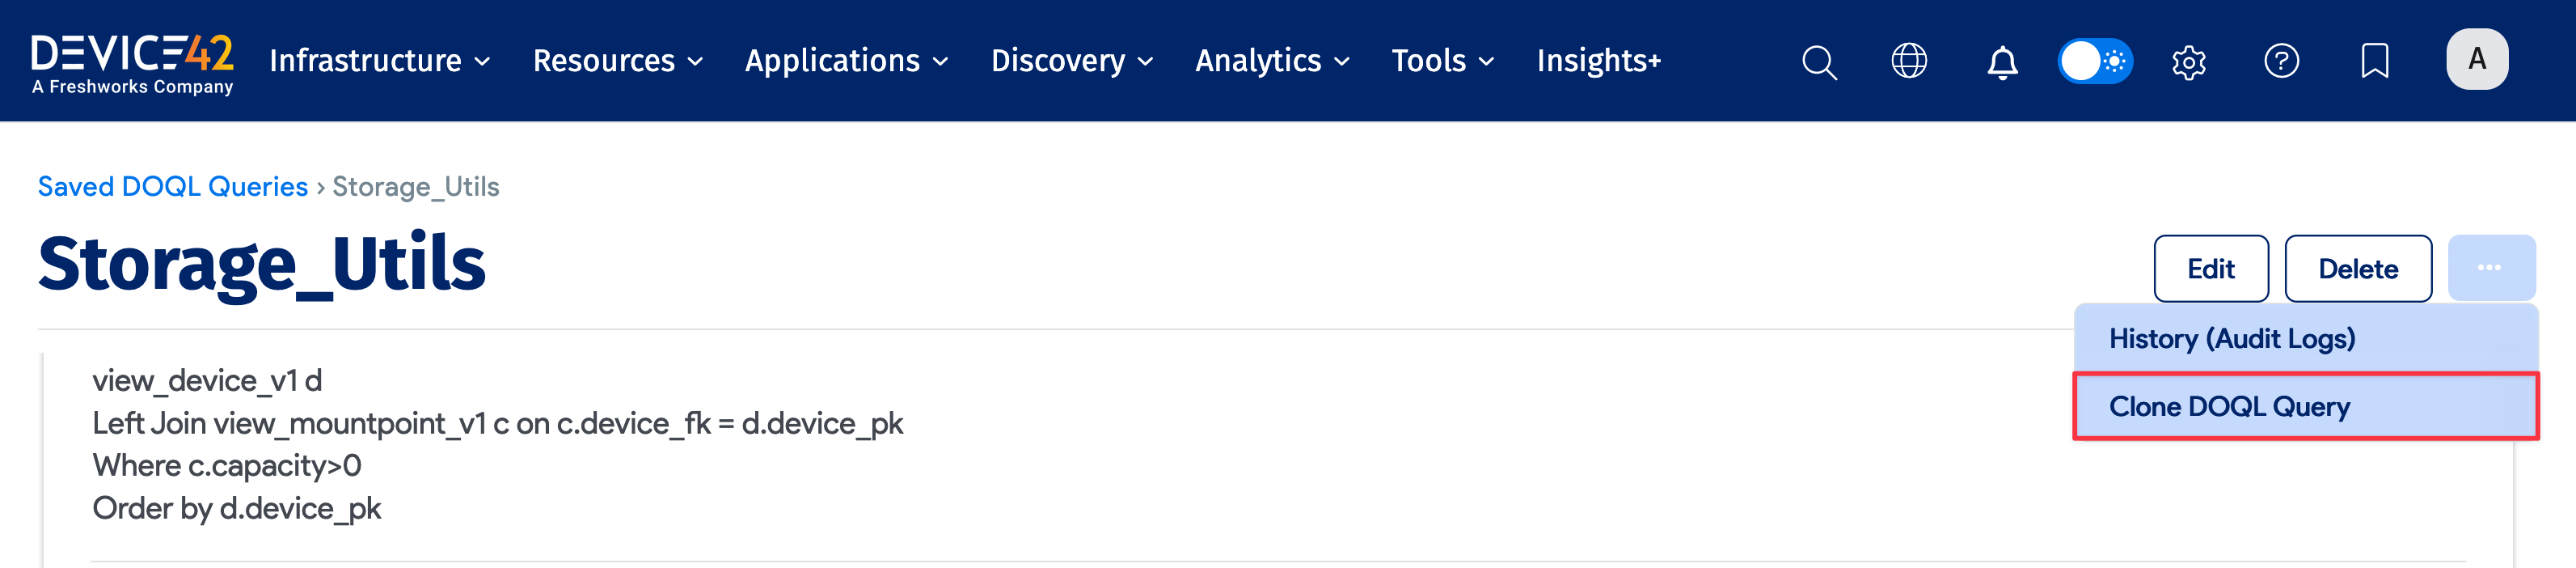Toggle the dark mode switch
This screenshot has width=2576, height=568.
point(2095,61)
